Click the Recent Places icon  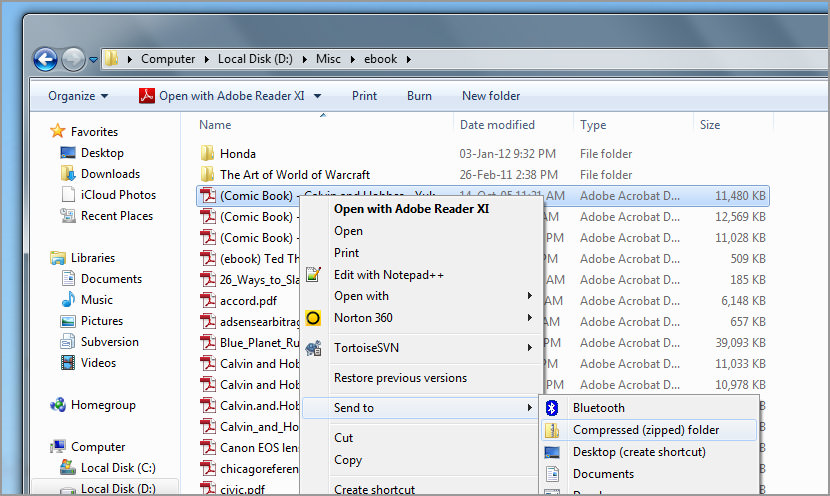(x=68, y=215)
